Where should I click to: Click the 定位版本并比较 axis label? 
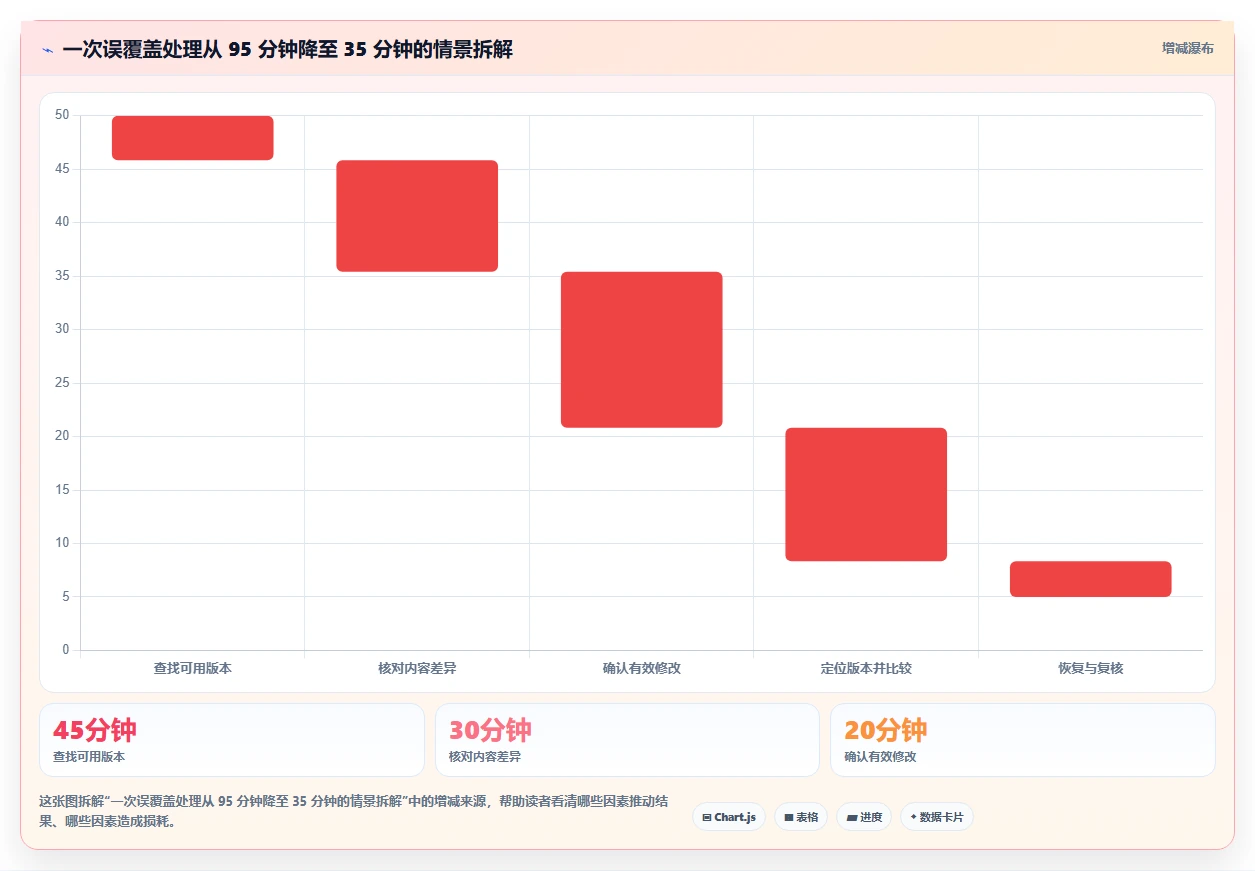[x=866, y=668]
